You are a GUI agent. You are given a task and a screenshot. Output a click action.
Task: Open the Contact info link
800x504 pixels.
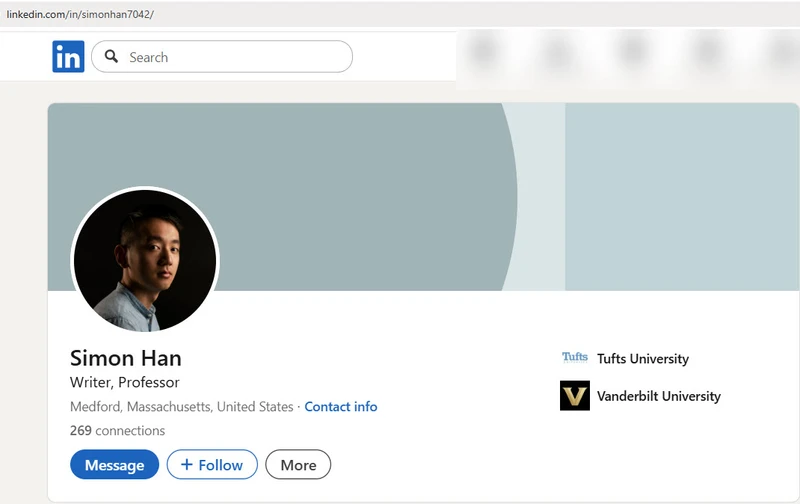[x=341, y=407]
